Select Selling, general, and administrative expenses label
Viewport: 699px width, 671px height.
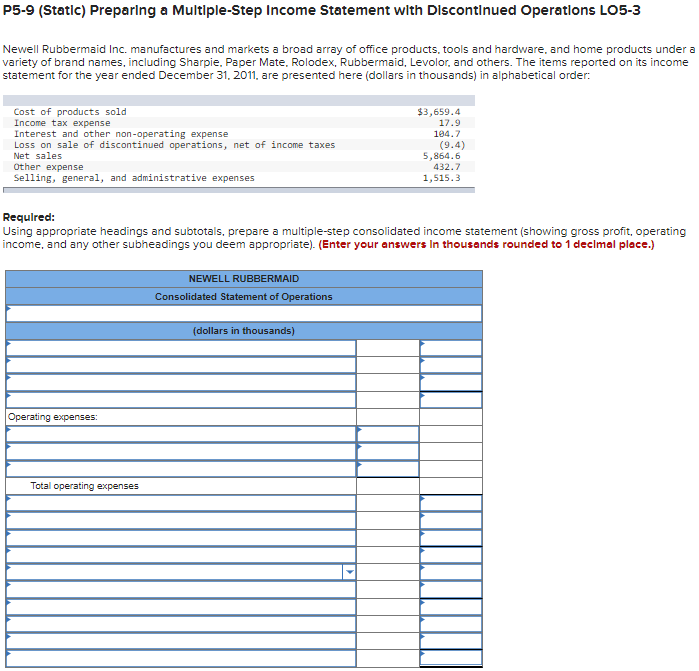[134, 178]
